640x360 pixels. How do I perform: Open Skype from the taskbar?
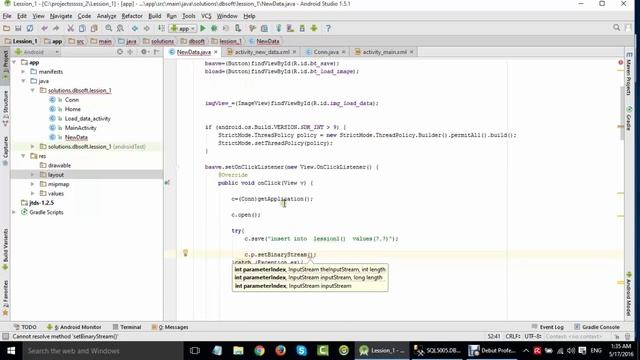(302, 351)
